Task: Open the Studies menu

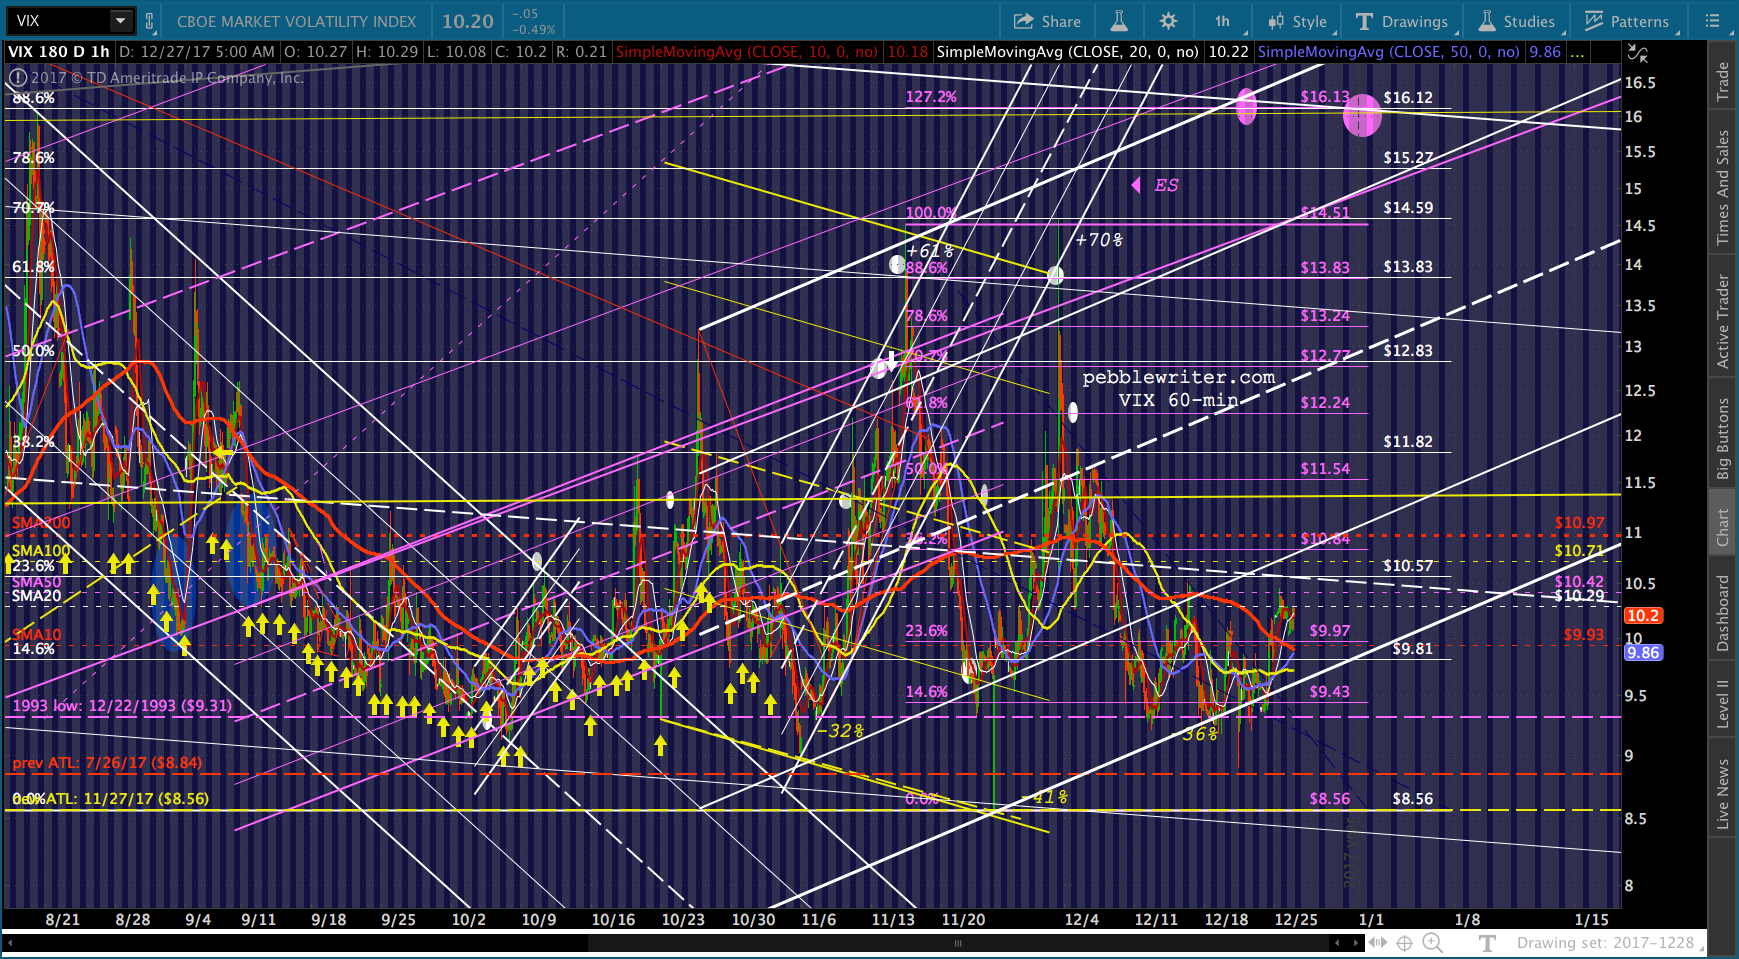Action: coord(1517,21)
